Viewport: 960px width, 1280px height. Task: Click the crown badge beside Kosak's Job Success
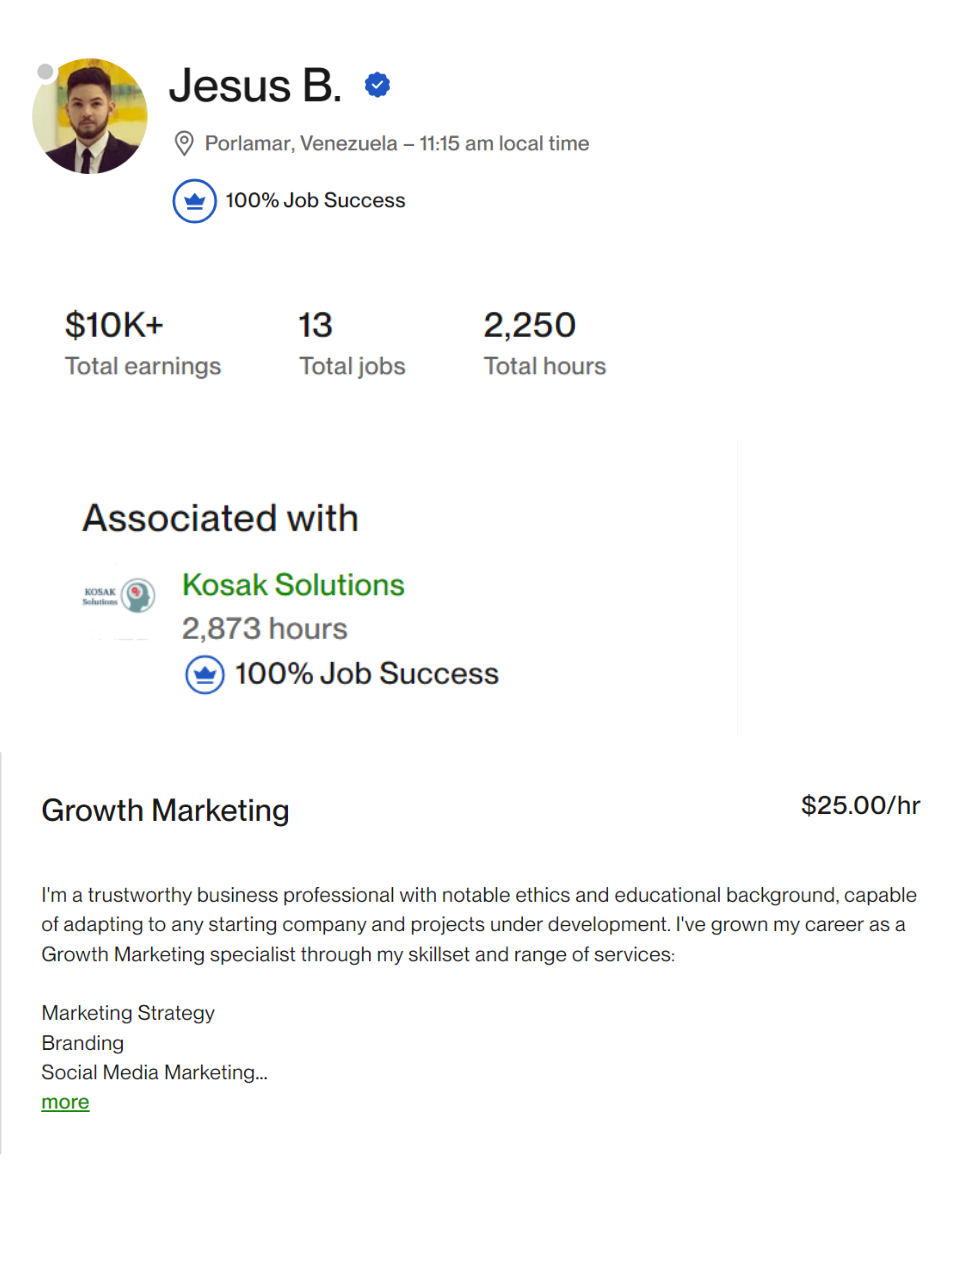(x=205, y=675)
